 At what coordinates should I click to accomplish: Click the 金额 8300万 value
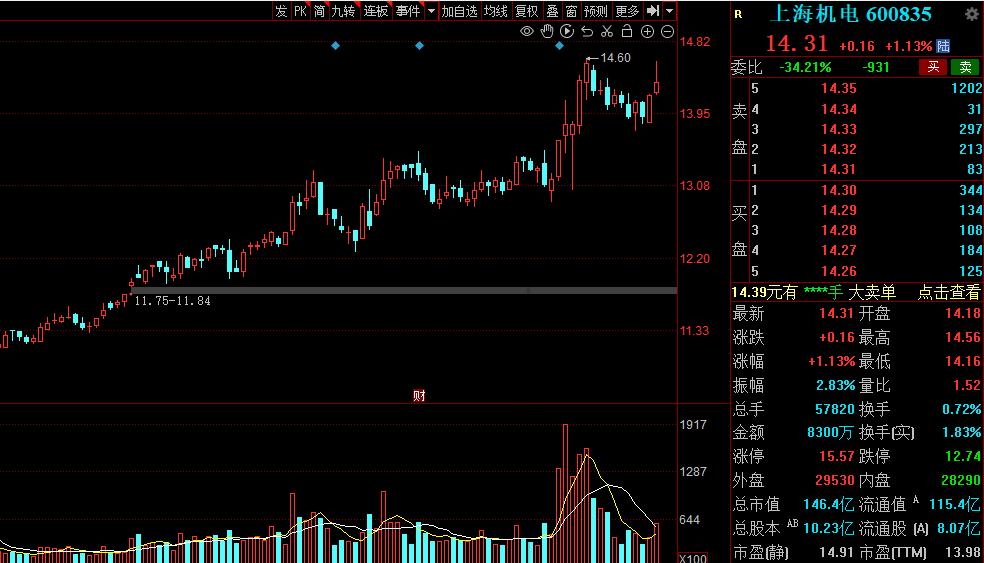point(830,432)
